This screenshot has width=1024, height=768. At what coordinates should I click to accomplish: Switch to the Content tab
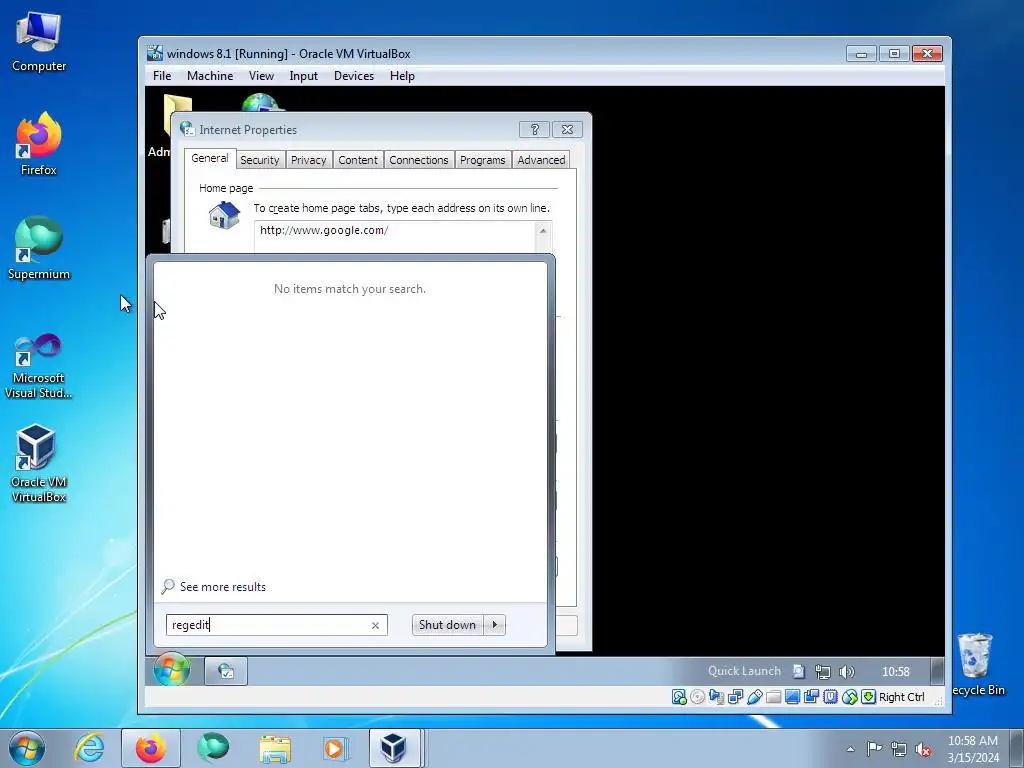pos(358,160)
